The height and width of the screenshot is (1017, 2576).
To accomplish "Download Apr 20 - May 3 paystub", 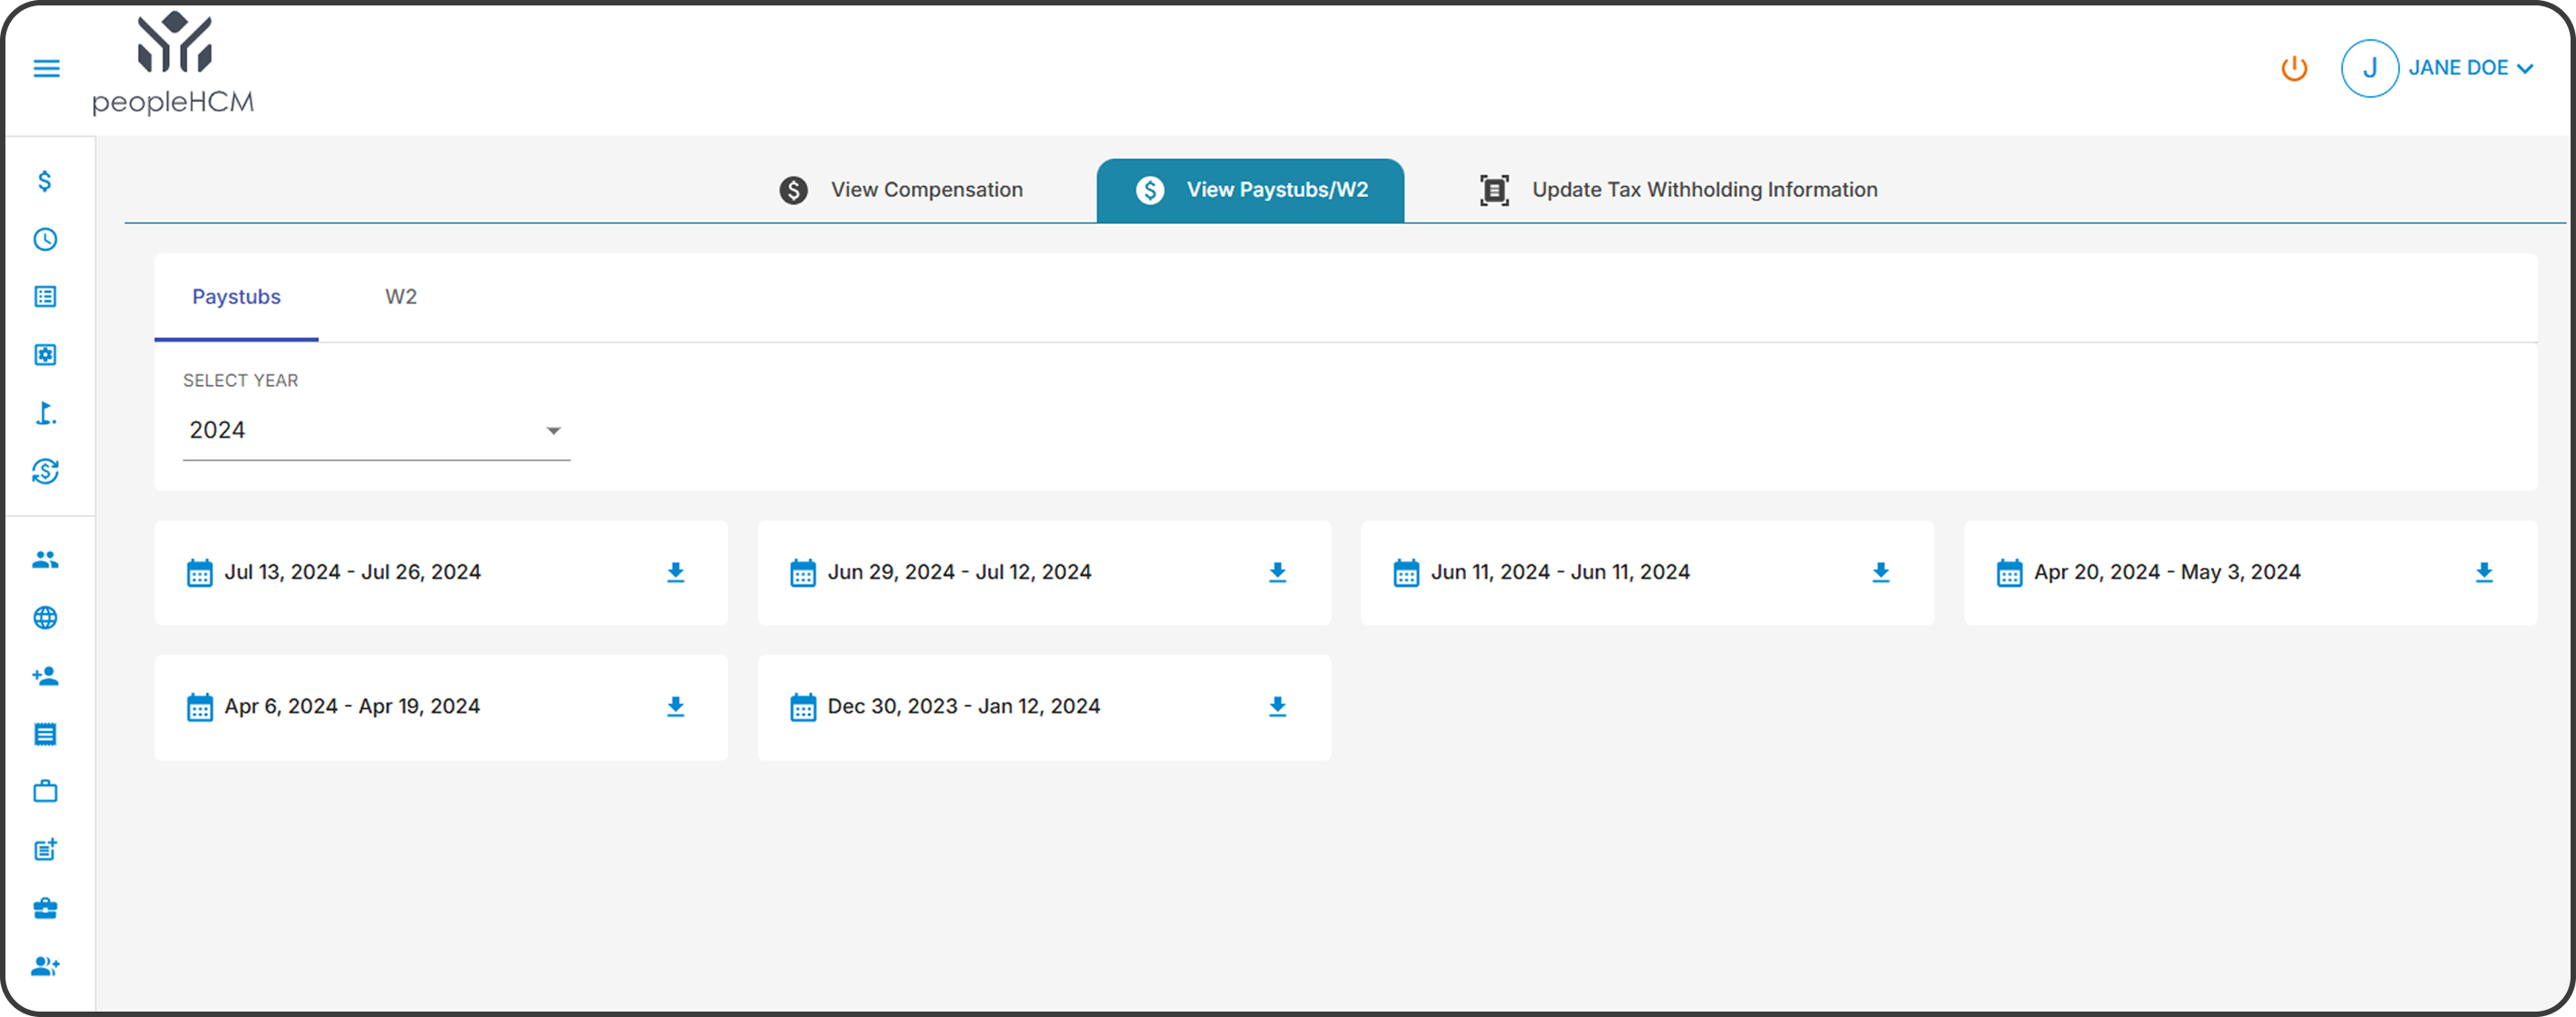I will tap(2484, 572).
